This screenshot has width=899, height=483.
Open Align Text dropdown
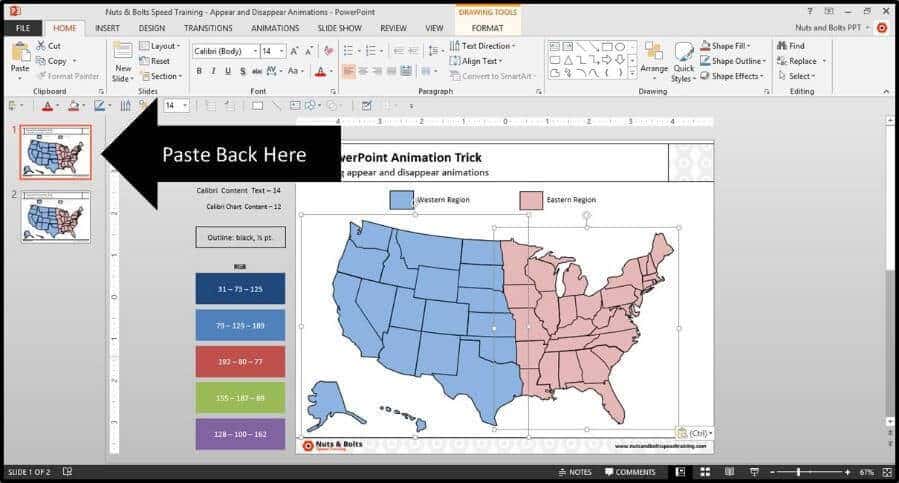[x=476, y=61]
